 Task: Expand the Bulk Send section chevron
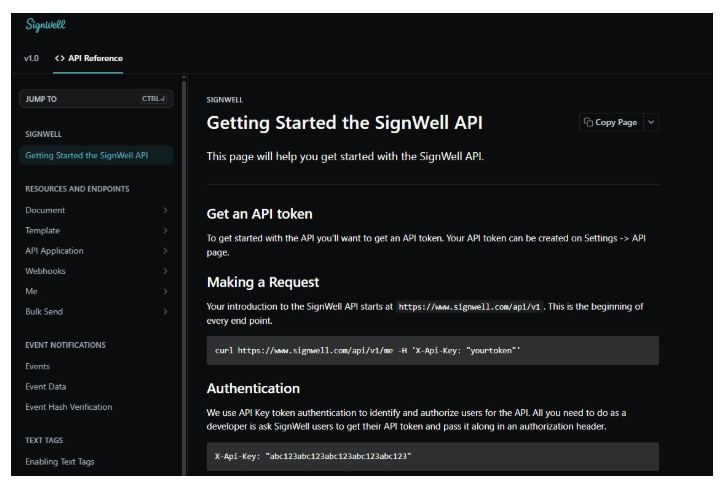pos(166,312)
